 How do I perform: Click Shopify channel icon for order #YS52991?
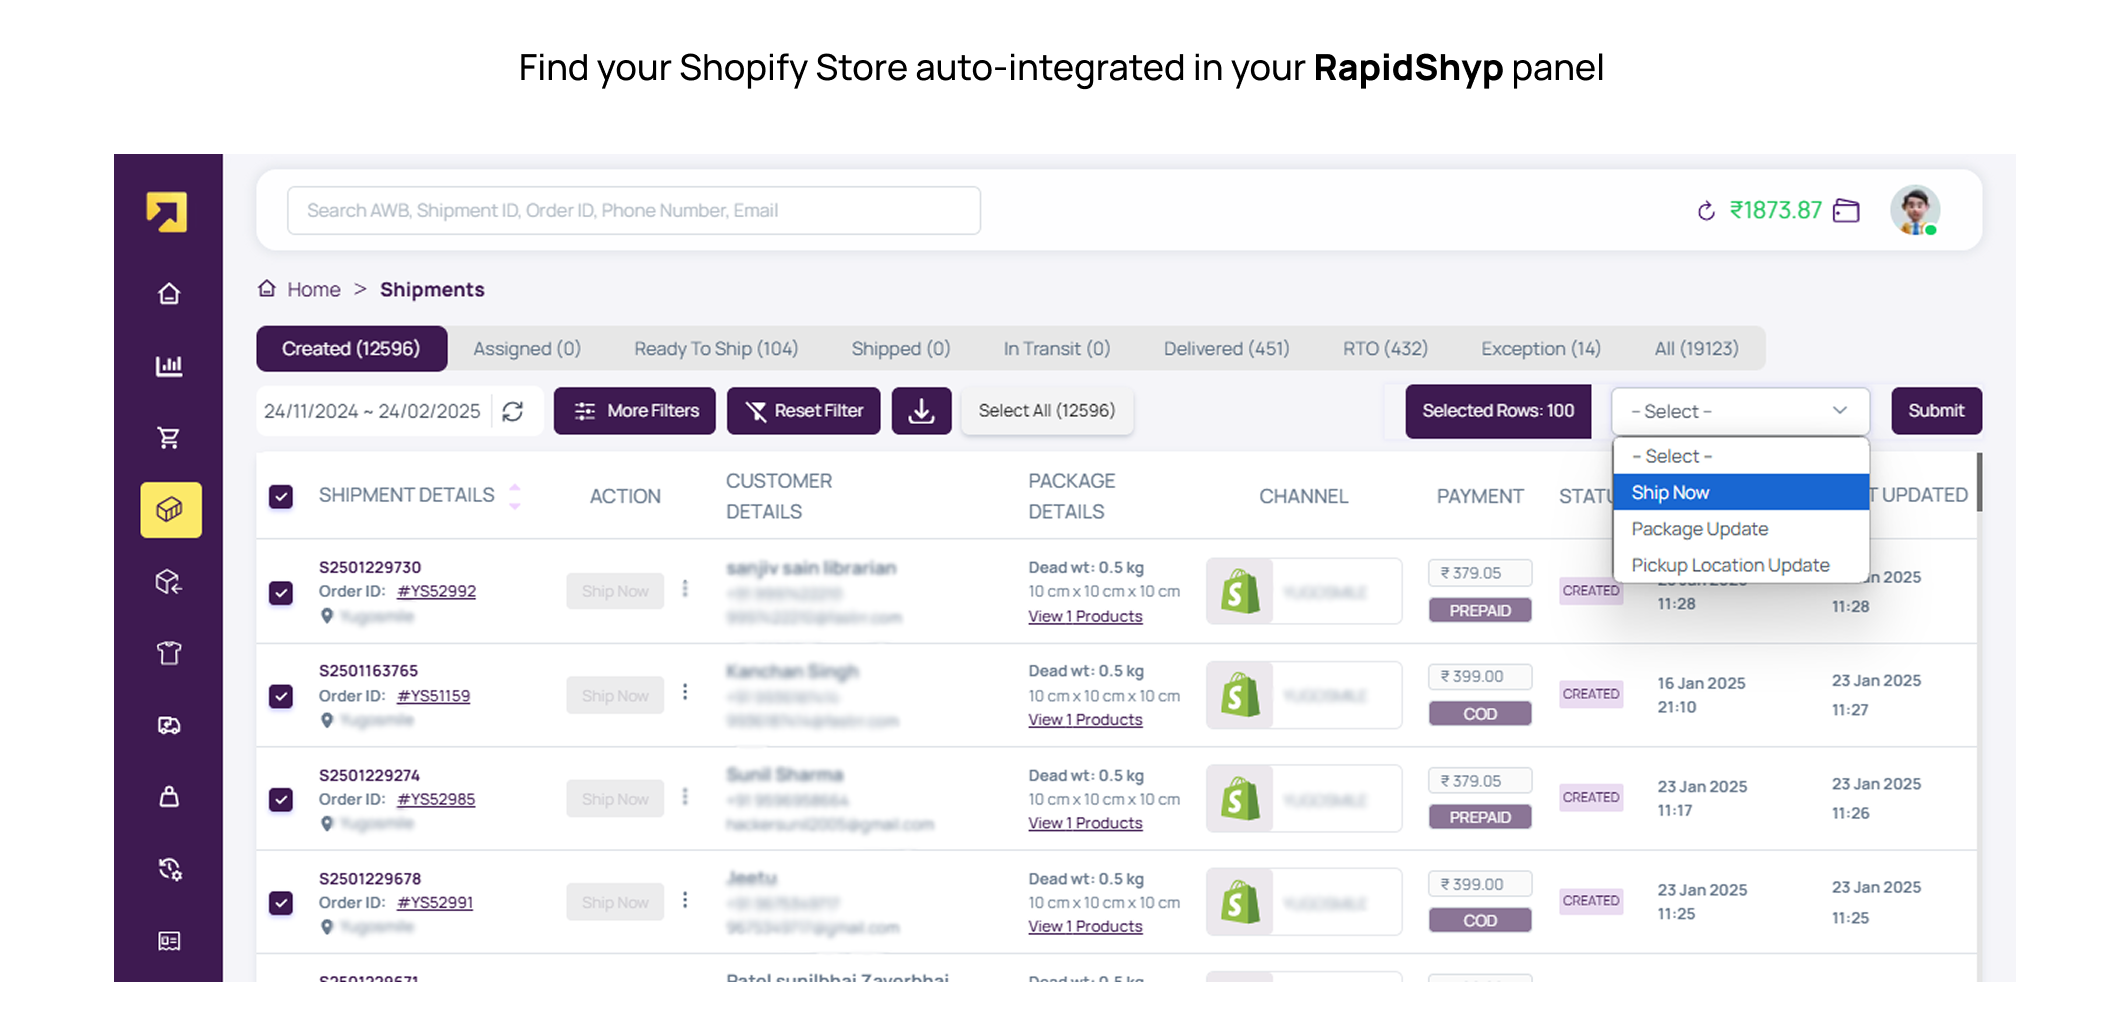[x=1240, y=902]
